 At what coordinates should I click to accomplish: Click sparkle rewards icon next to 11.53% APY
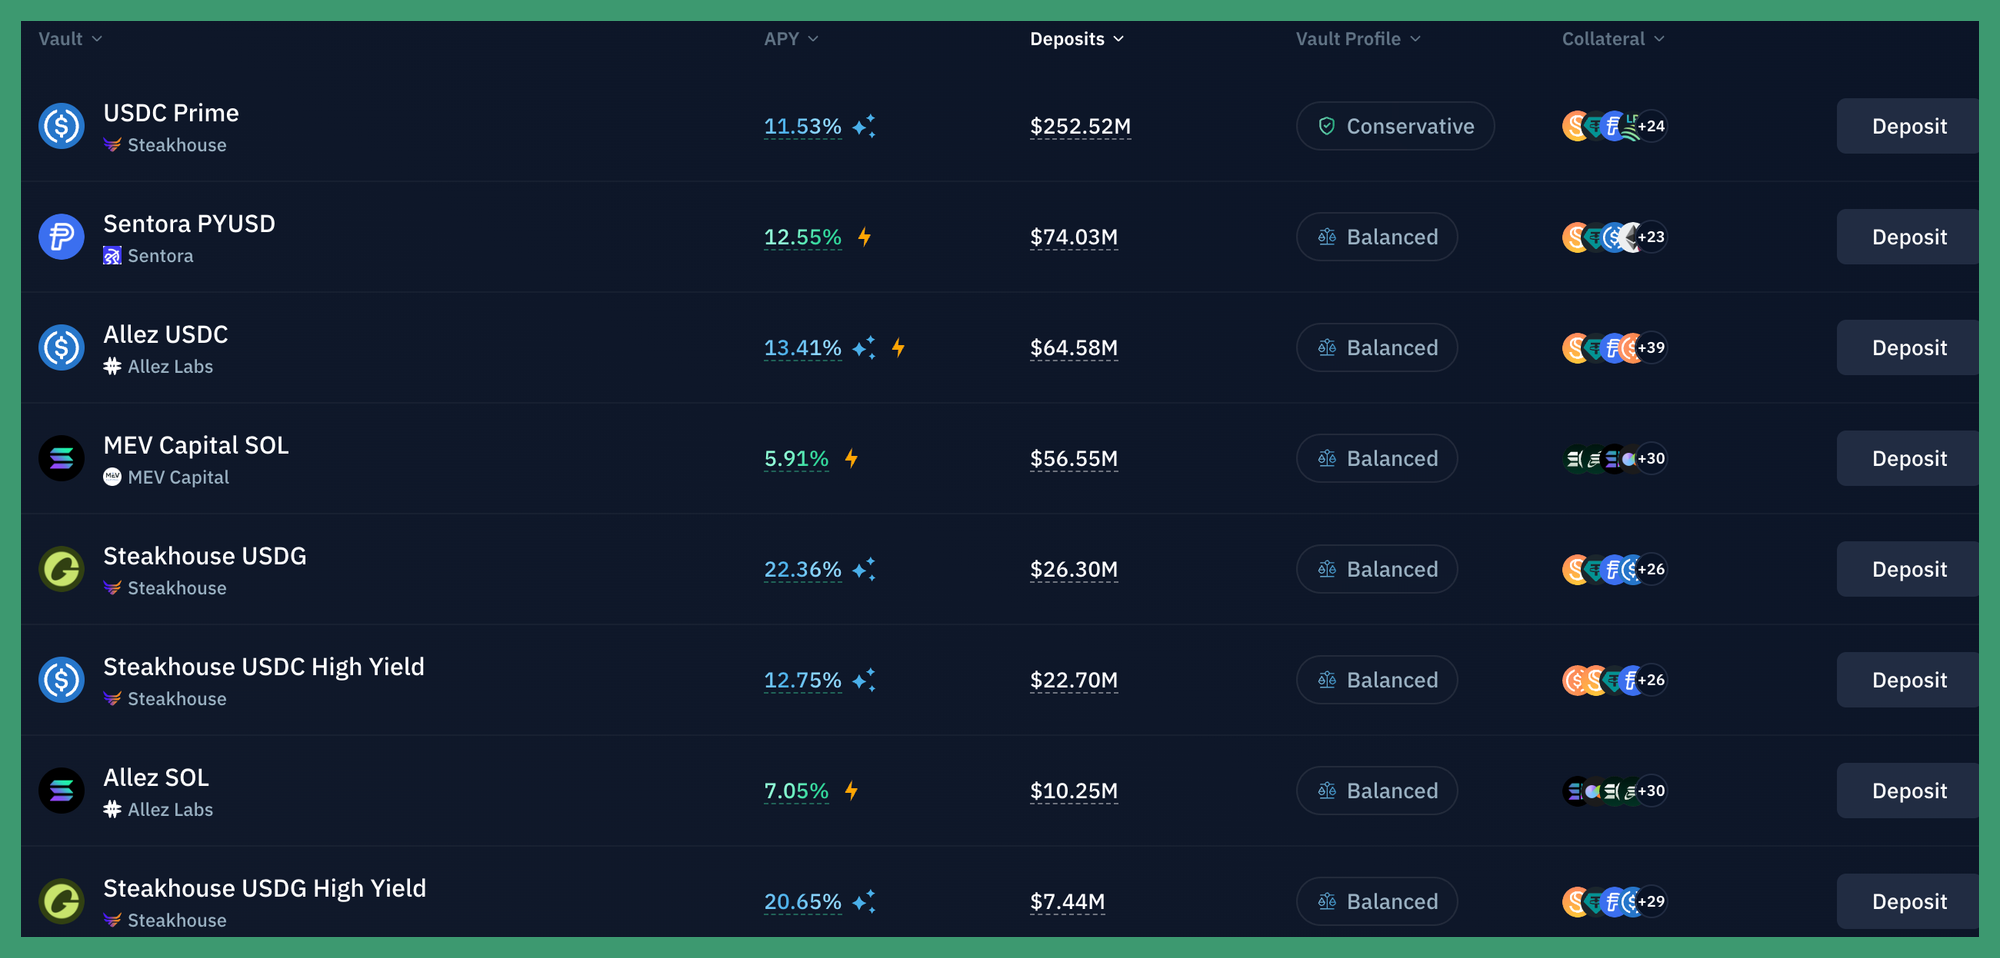[864, 126]
